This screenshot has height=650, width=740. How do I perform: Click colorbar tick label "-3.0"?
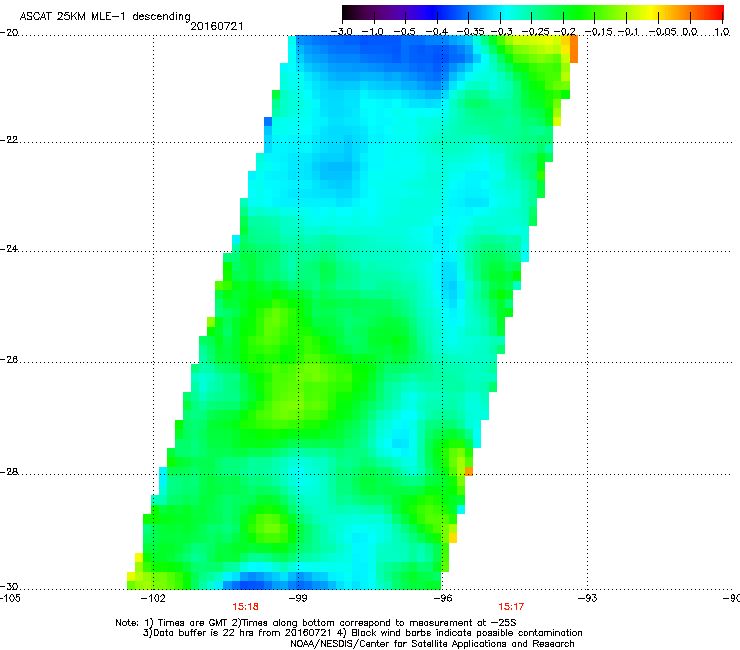[x=342, y=32]
